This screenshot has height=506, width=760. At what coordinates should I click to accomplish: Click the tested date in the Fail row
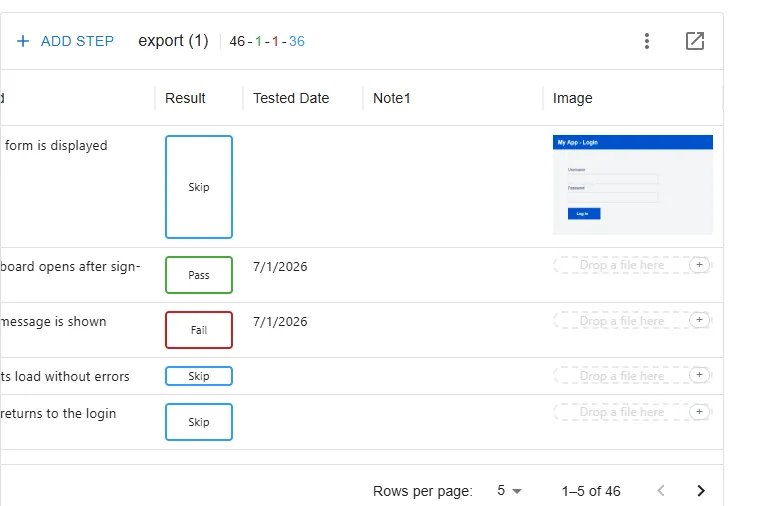280,322
